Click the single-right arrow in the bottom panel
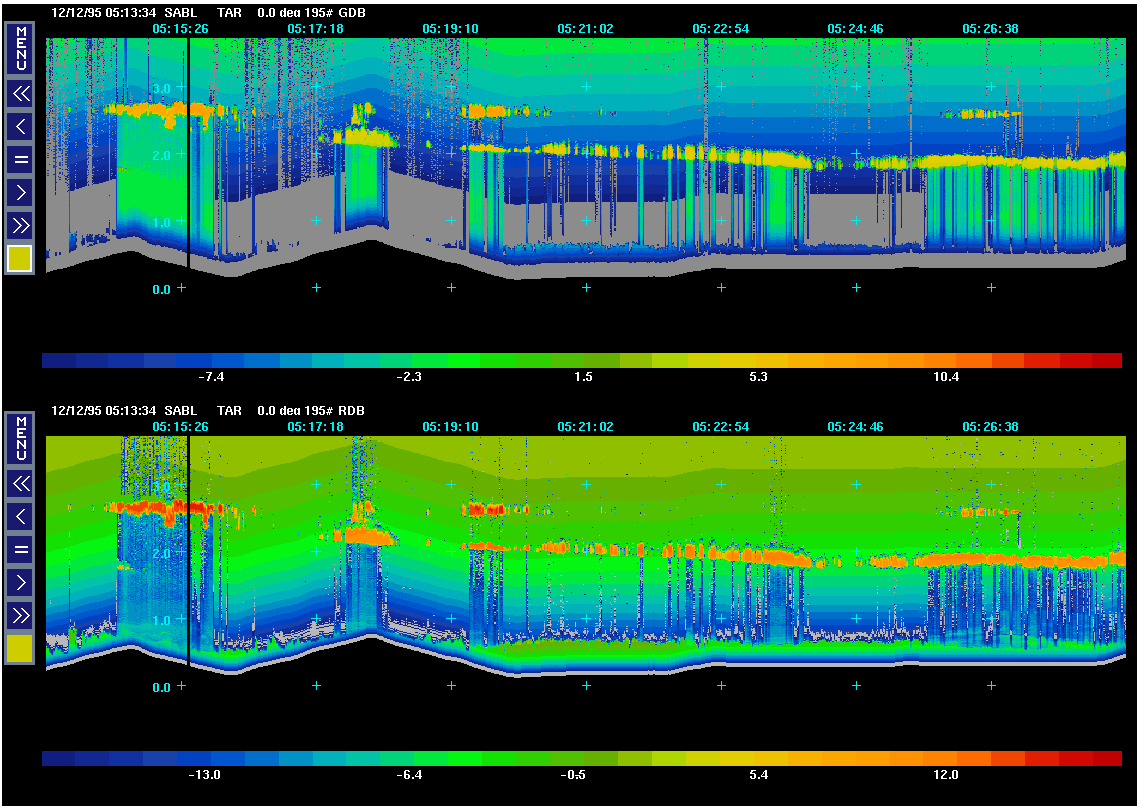 point(20,582)
